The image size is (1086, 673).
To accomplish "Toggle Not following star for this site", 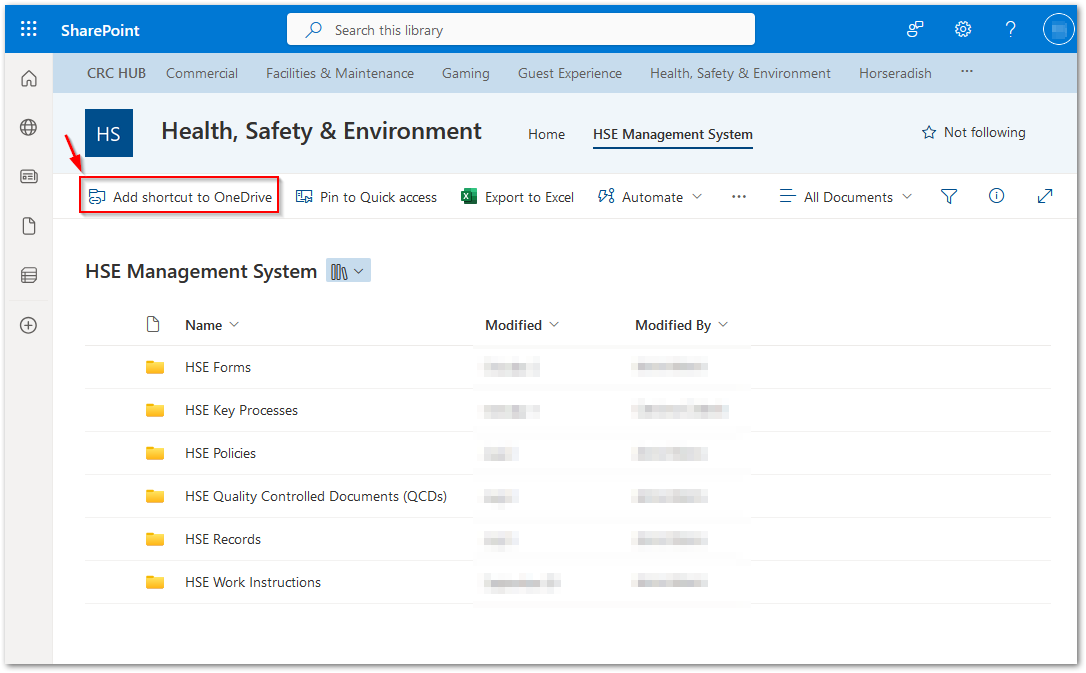I will click(x=973, y=132).
